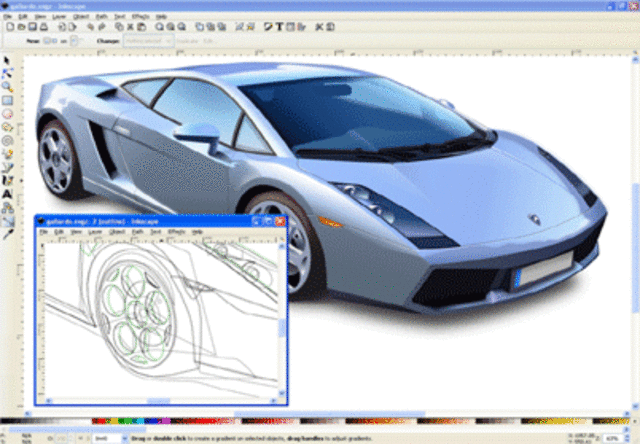
Task: Open the Object menu in main window
Action: coord(81,16)
